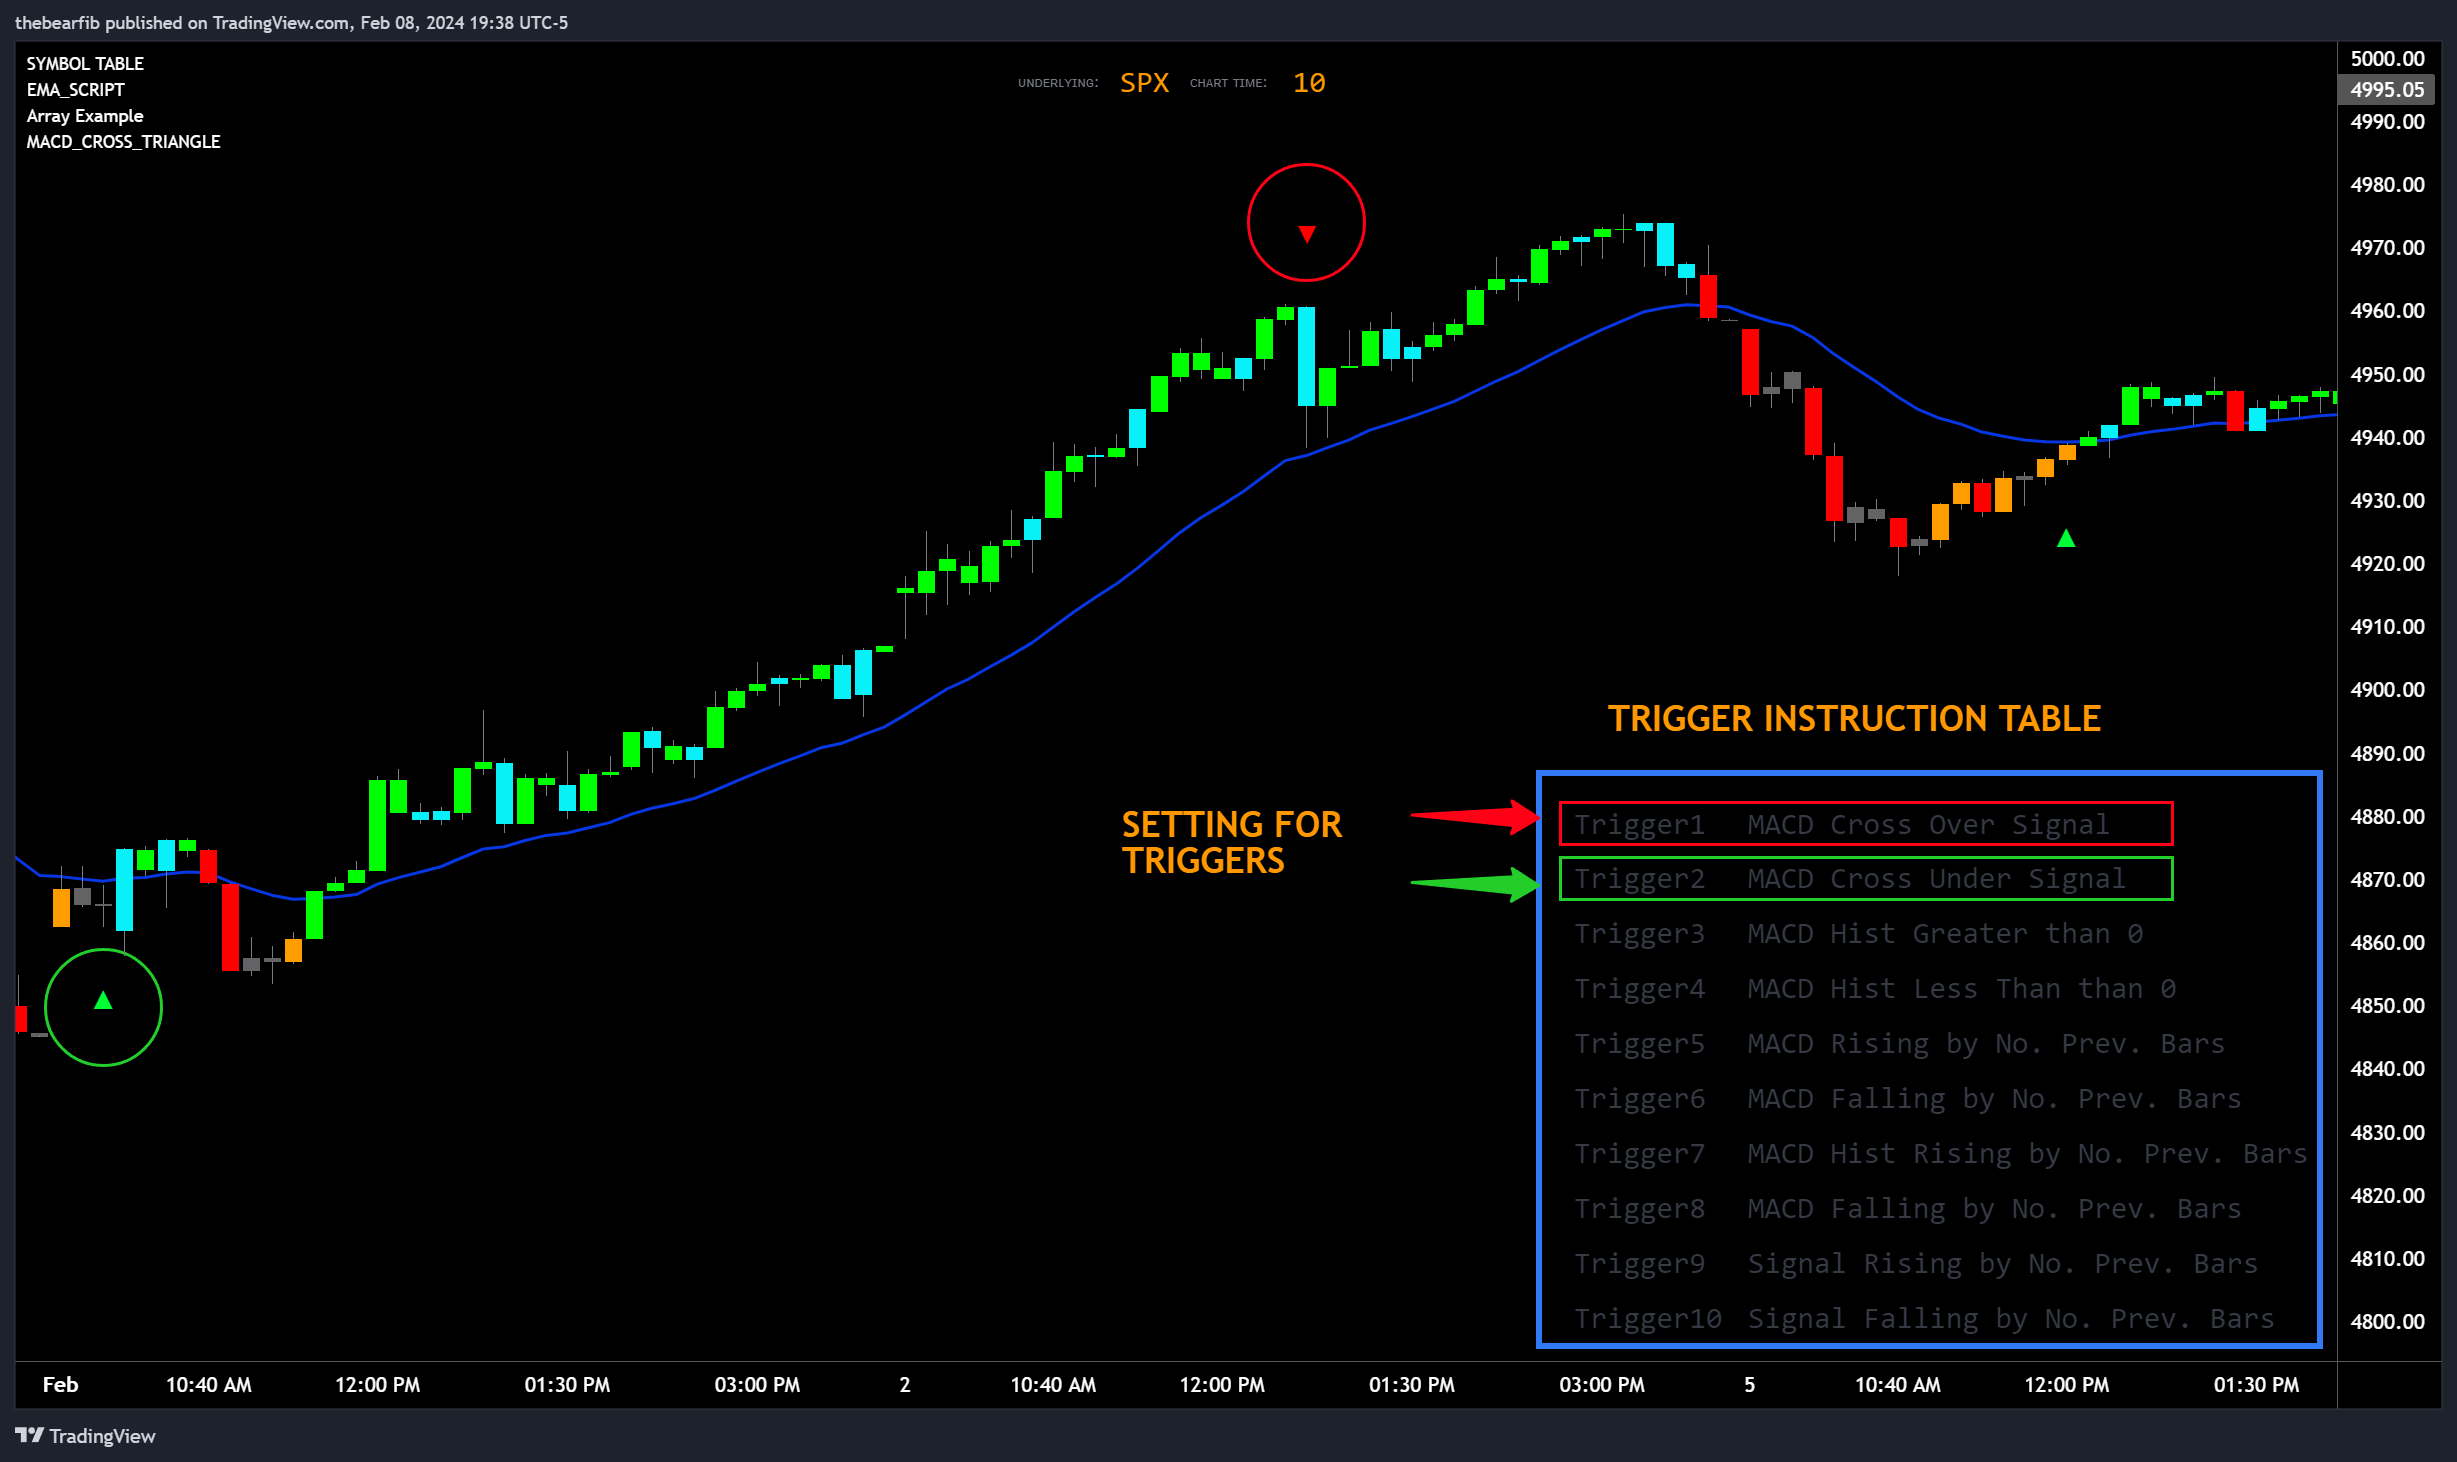This screenshot has width=2457, height=1462.
Task: Select the EMA_SCRIPT indicator label
Action: (75, 89)
